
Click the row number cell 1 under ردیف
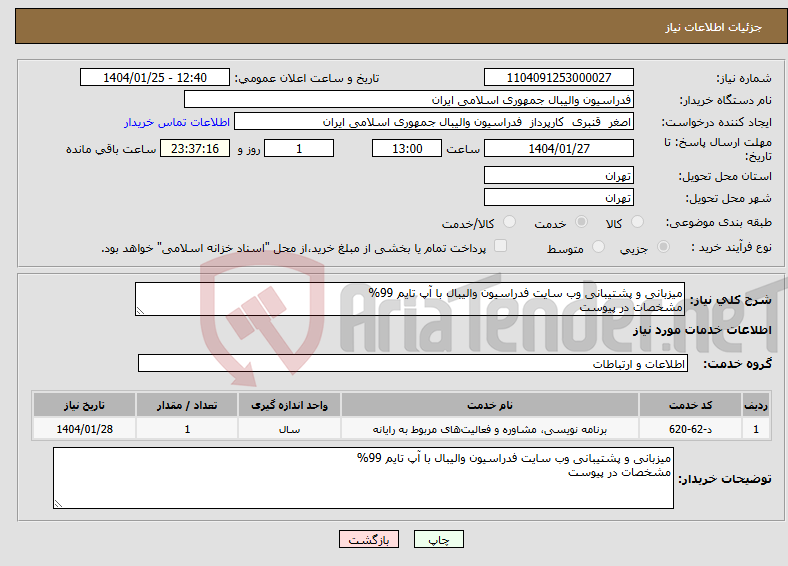tap(756, 429)
